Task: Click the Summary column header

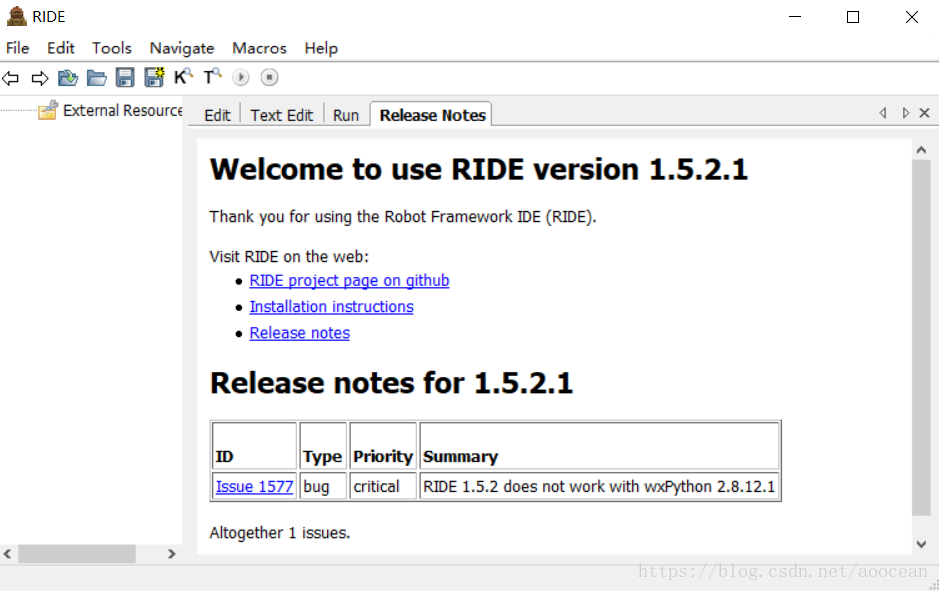Action: click(x=599, y=447)
